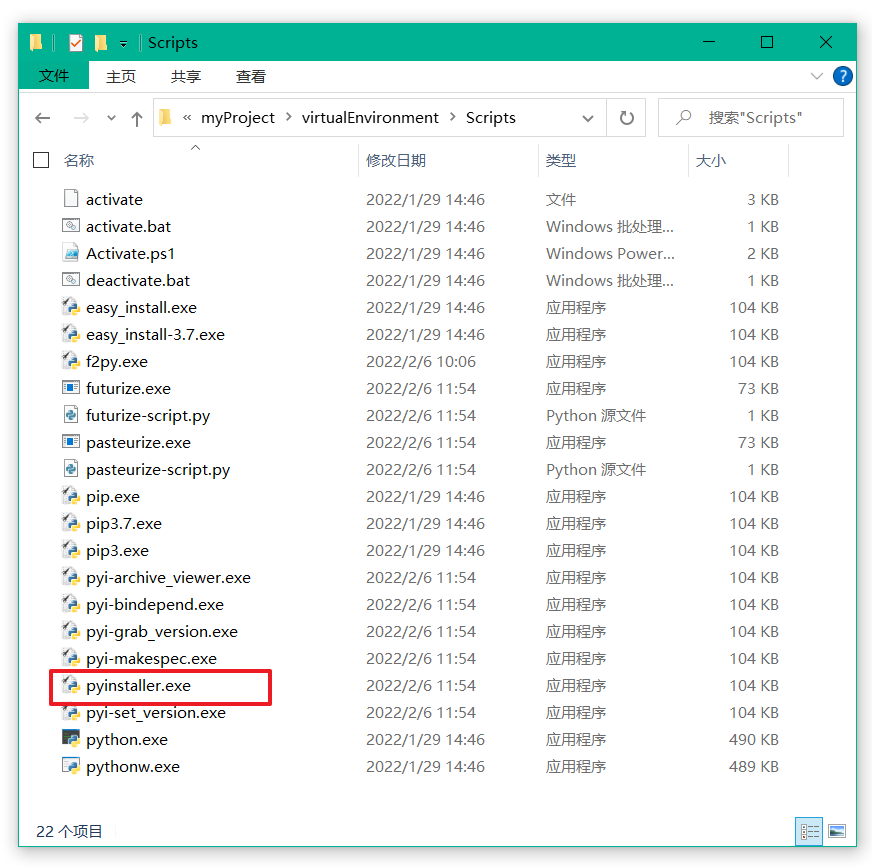Sort by 大小 column header

711,160
